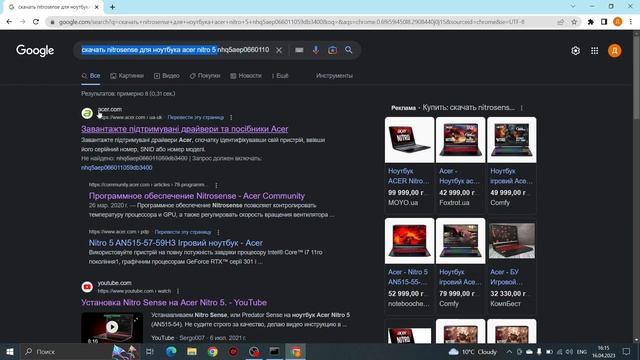
Task: Open Nitrosense Acer Community result
Action: pos(197,196)
